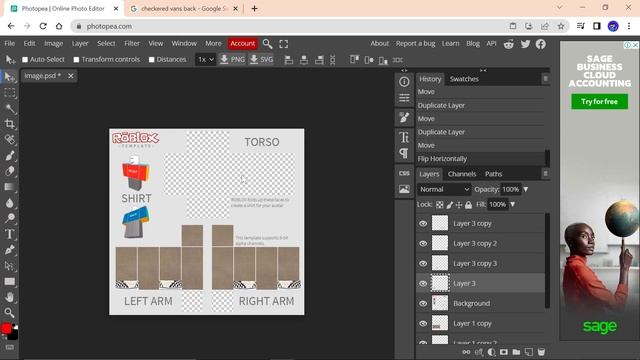Image resolution: width=640 pixels, height=360 pixels.
Task: Open the Report a bug link
Action: click(x=416, y=43)
